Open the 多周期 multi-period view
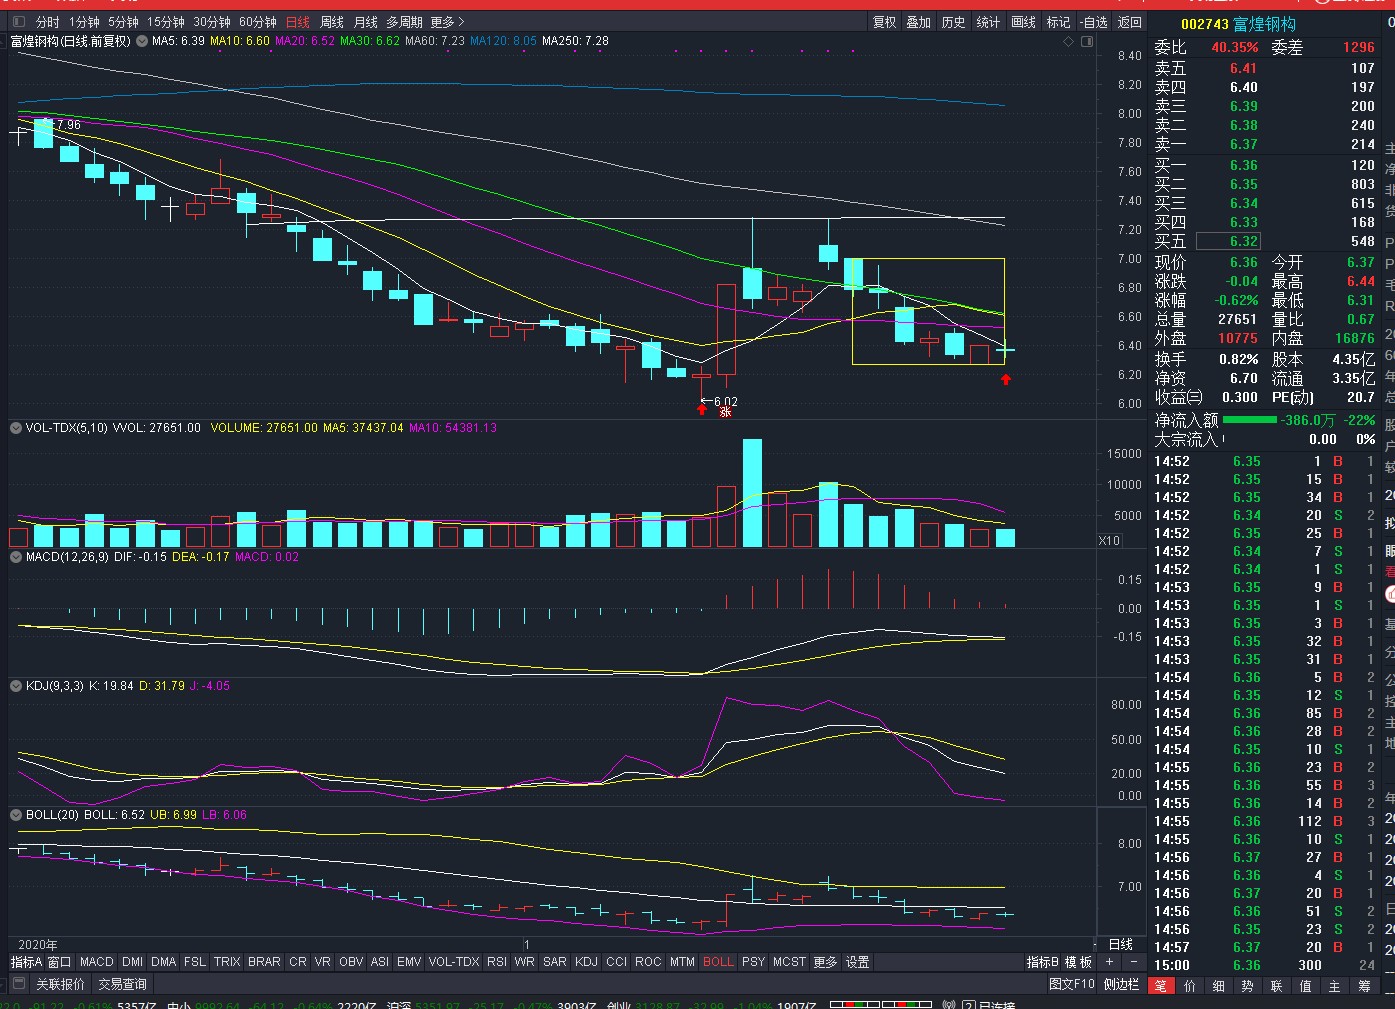The image size is (1395, 1009). coord(404,22)
